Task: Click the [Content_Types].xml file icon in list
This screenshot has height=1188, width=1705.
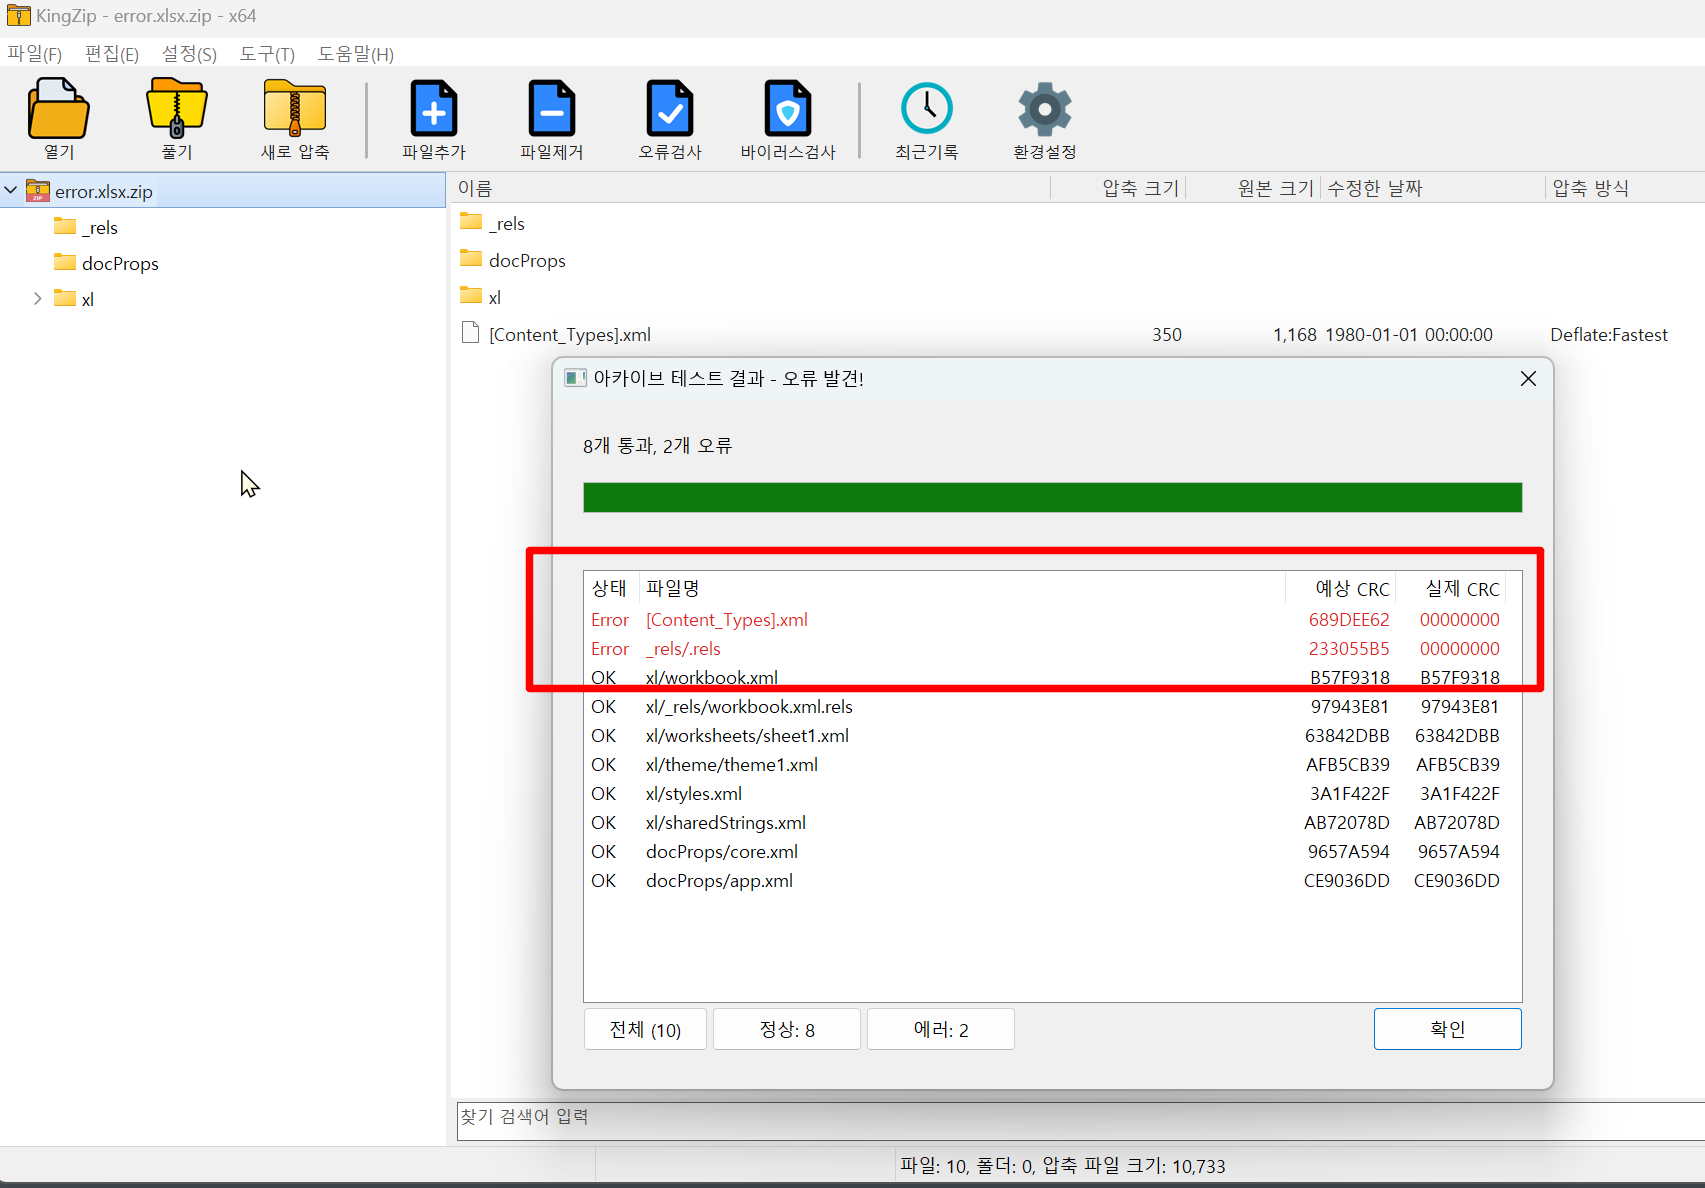Action: (470, 333)
